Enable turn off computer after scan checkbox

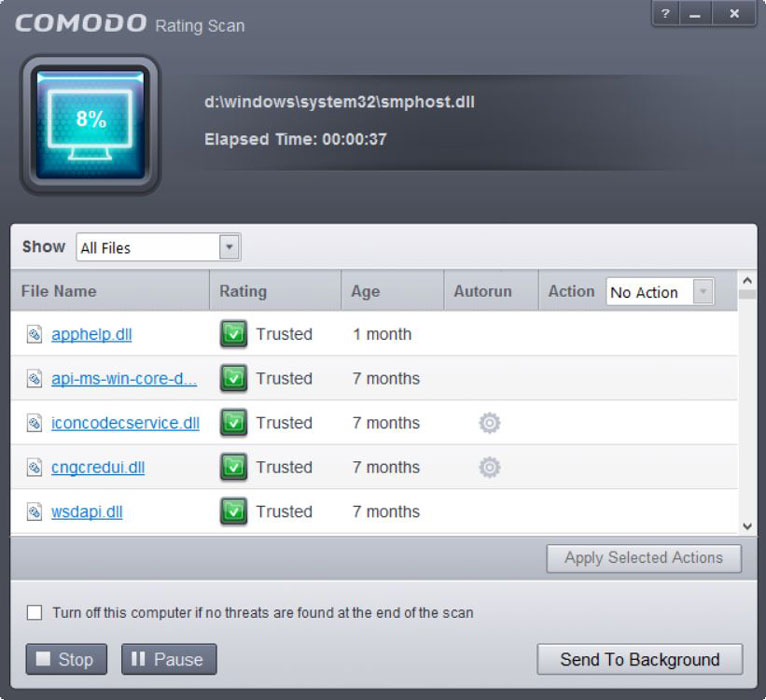coord(34,613)
